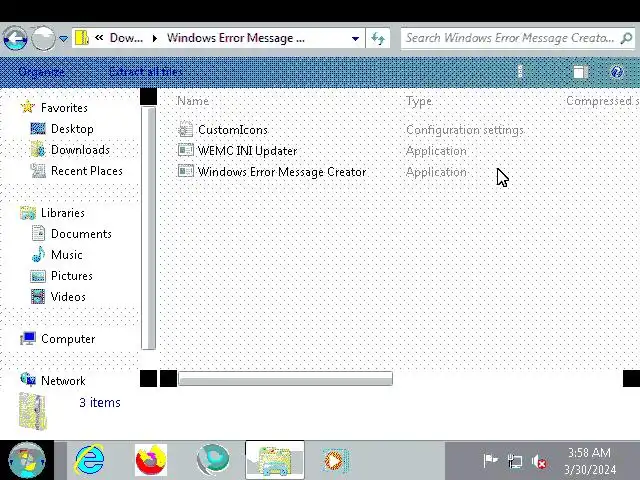Click the 'Dow...' breadcrumb segment
Image resolution: width=640 pixels, height=480 pixels.
(x=126, y=38)
